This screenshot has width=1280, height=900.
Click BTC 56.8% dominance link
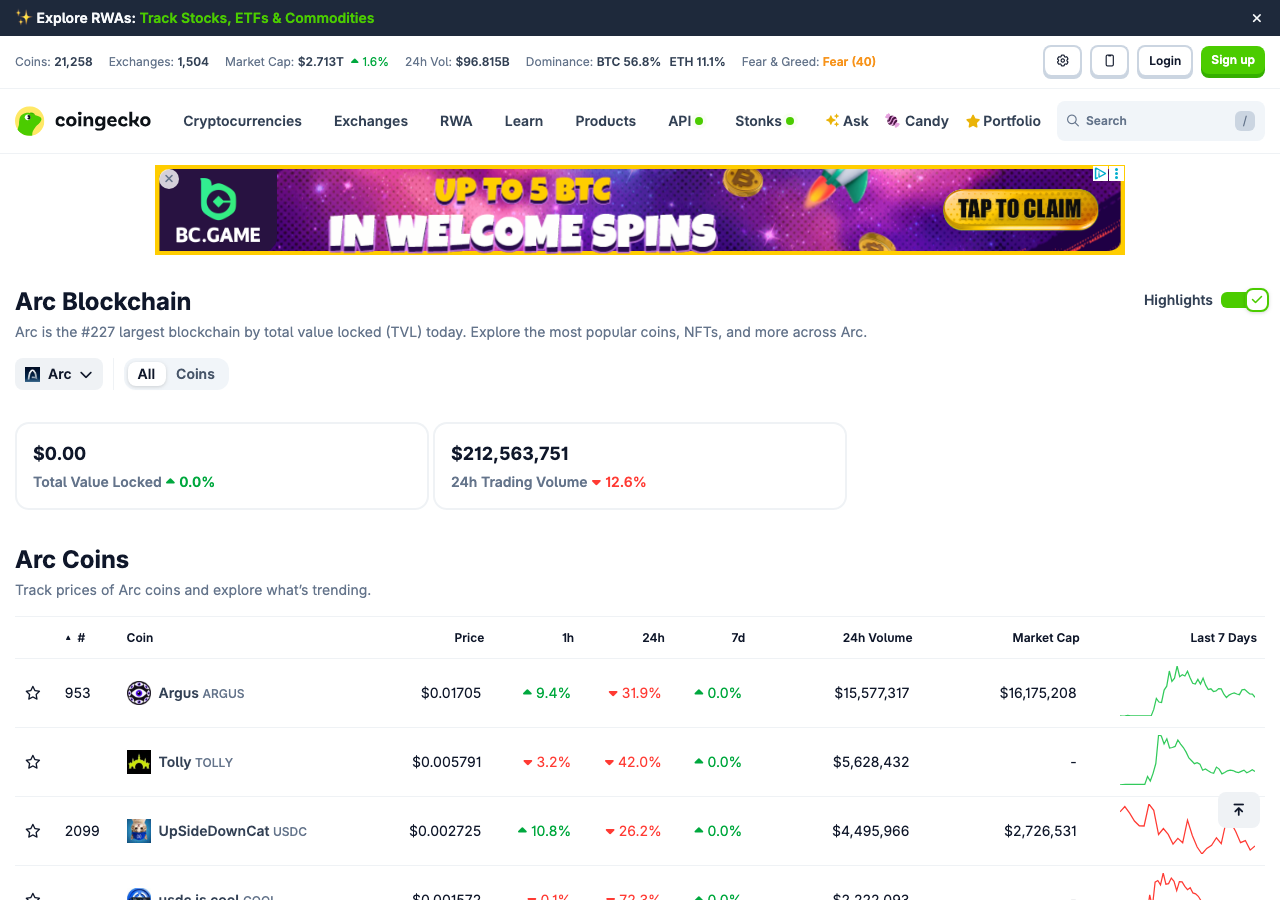click(x=629, y=62)
